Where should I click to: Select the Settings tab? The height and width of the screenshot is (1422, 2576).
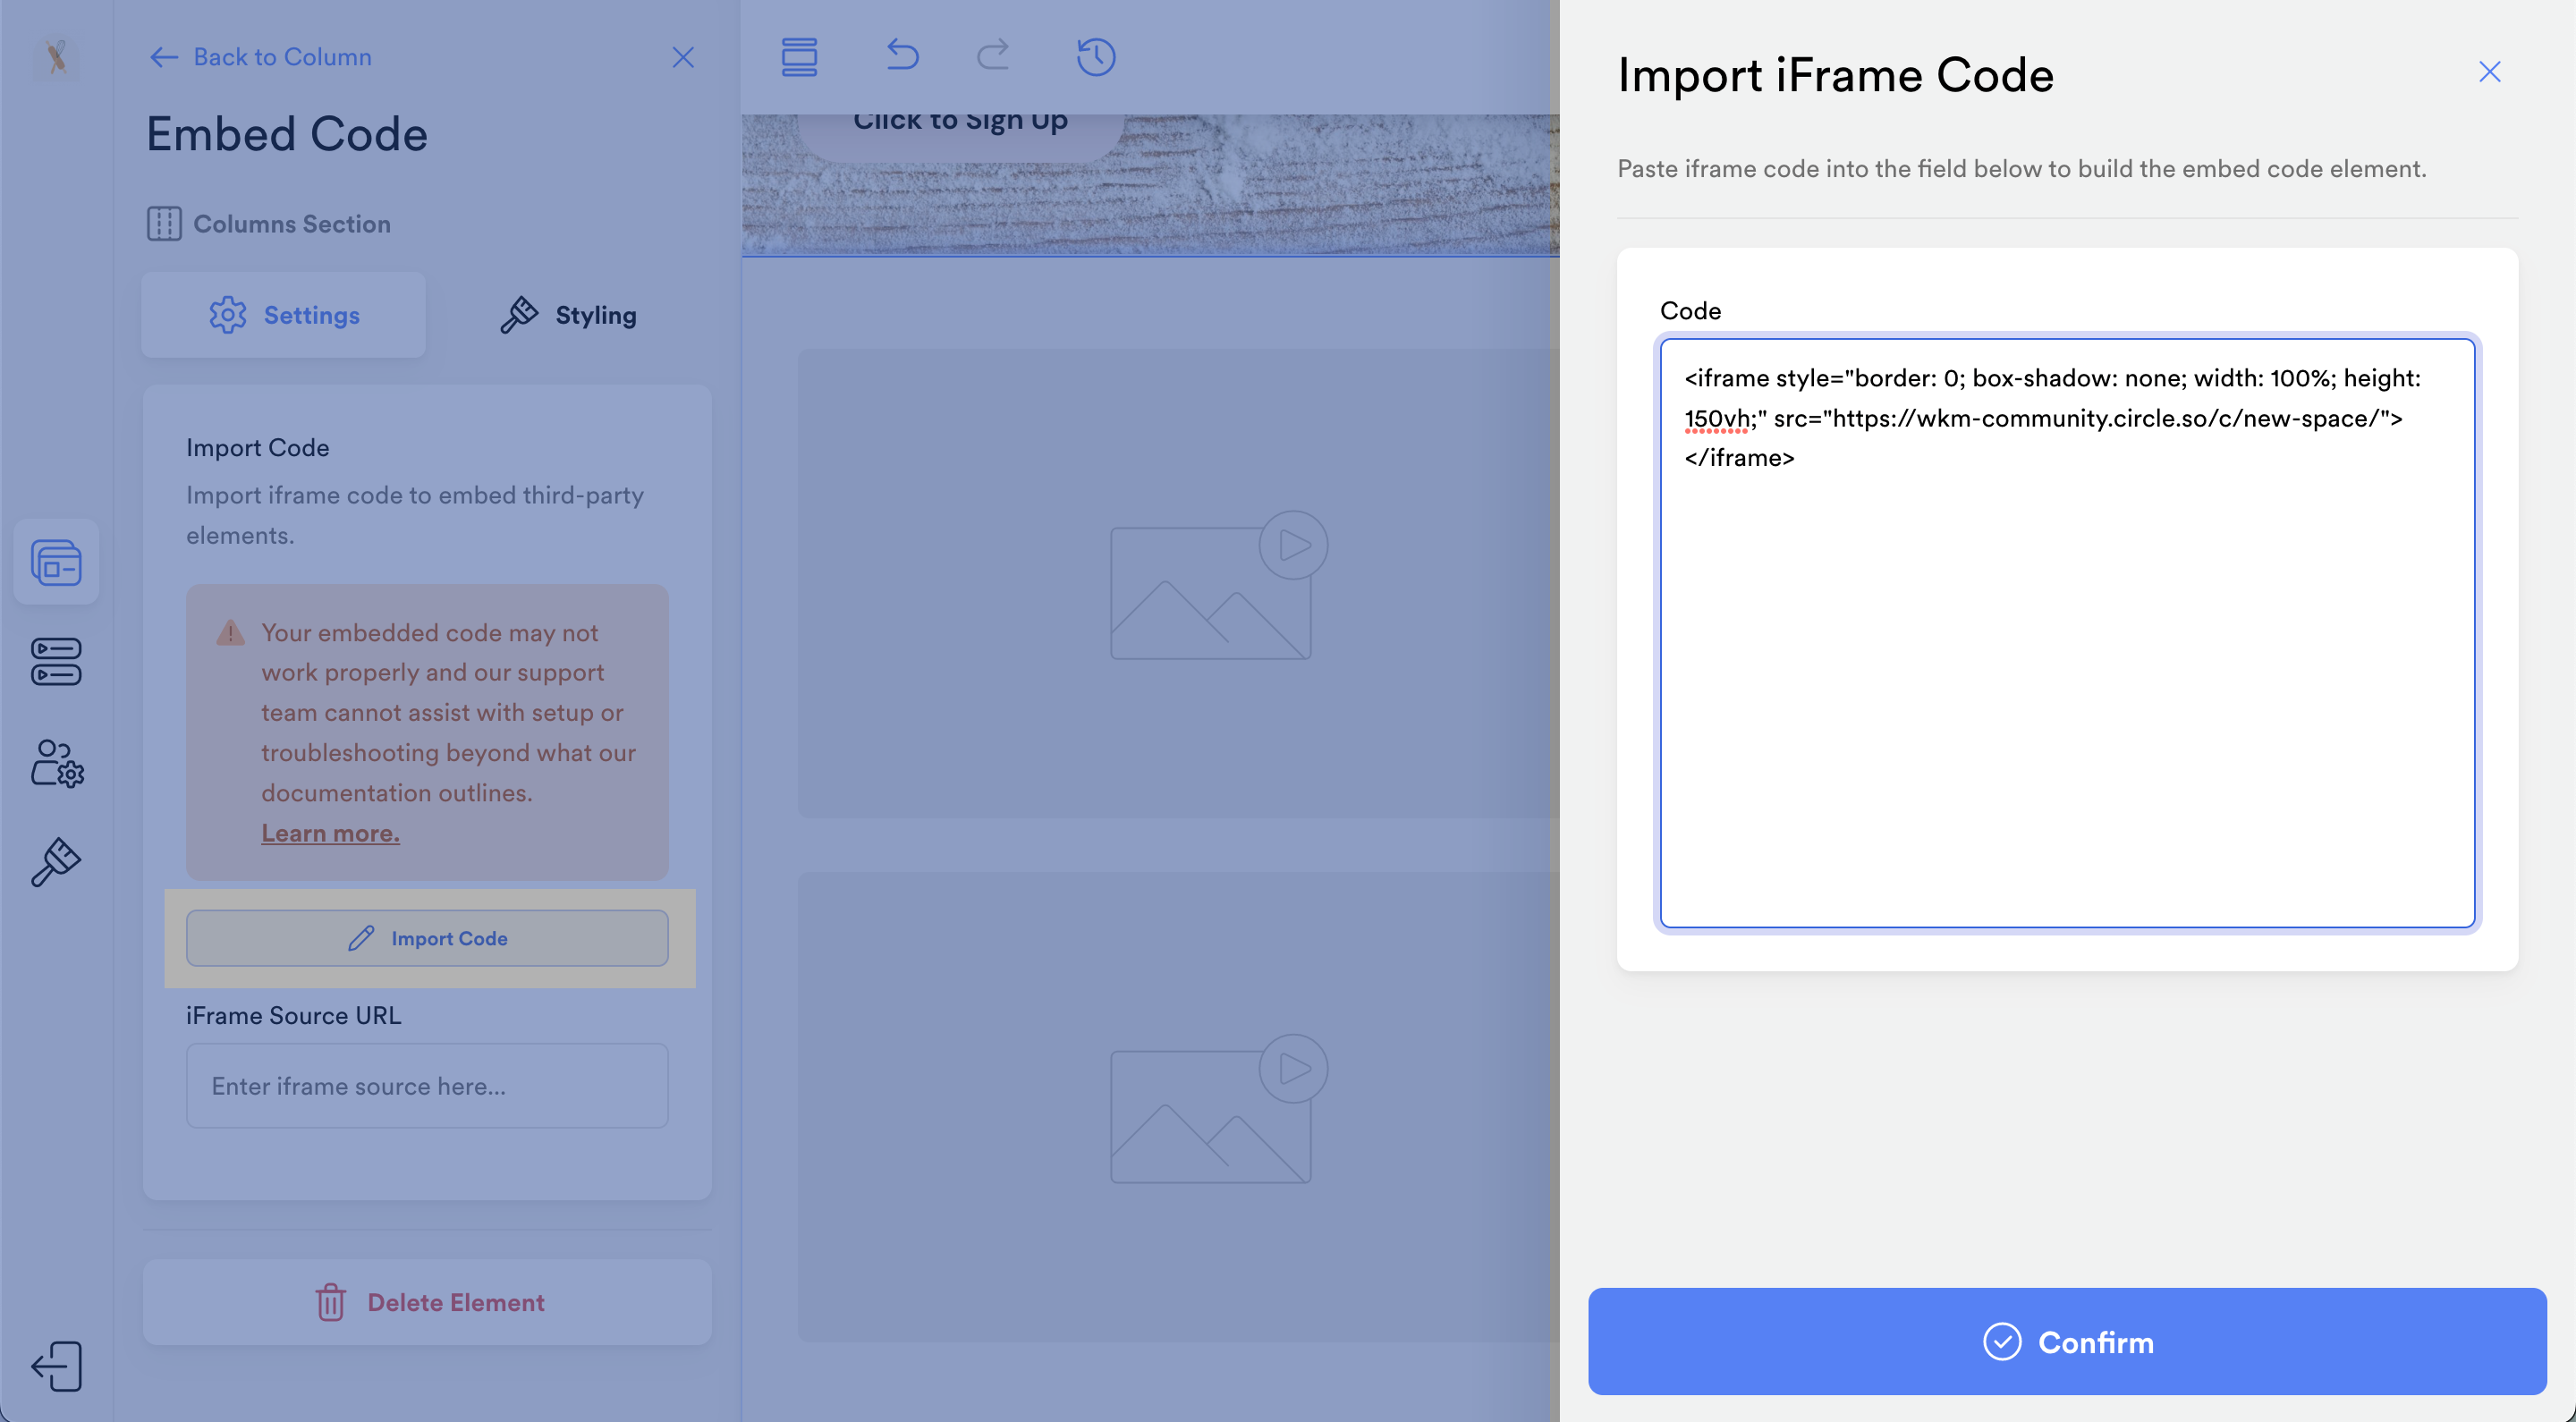284,315
